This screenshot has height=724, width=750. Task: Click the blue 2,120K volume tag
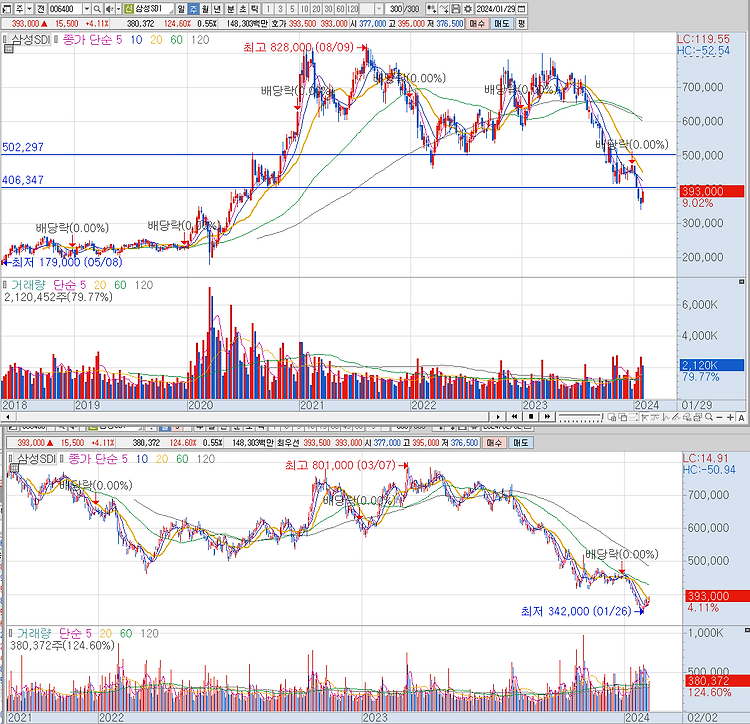712,365
